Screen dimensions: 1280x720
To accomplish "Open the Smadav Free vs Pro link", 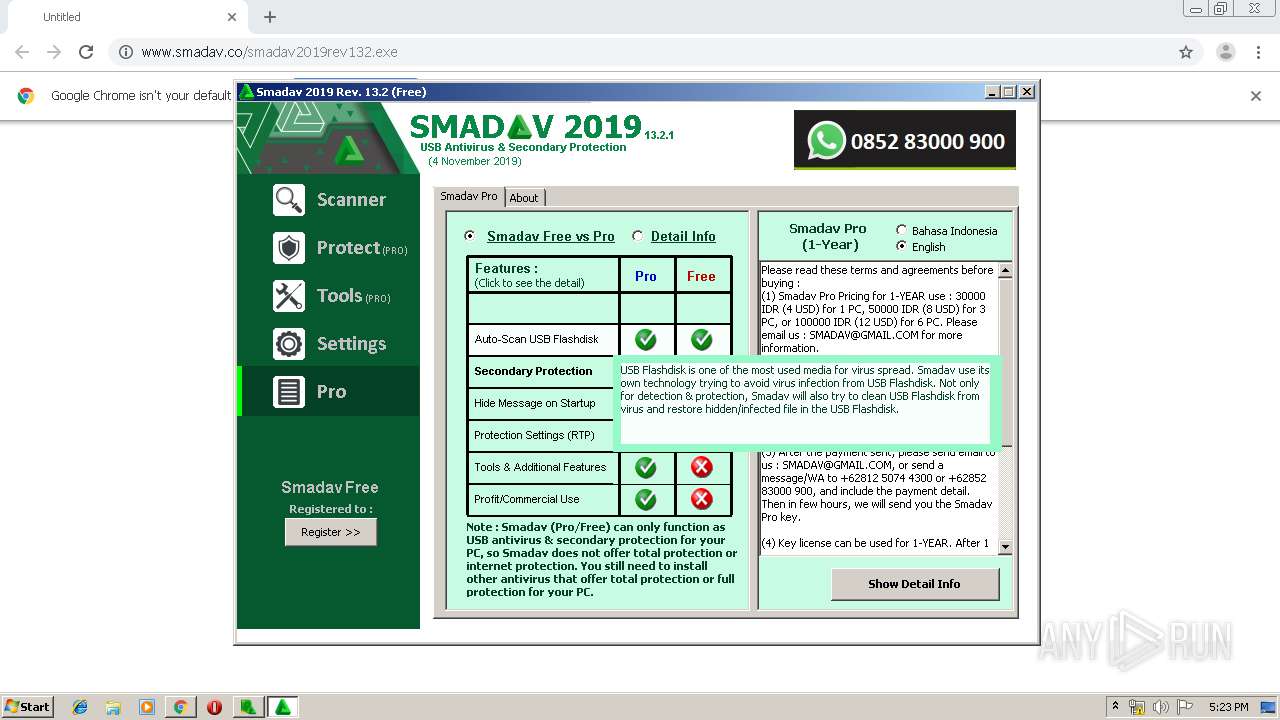I will point(551,237).
